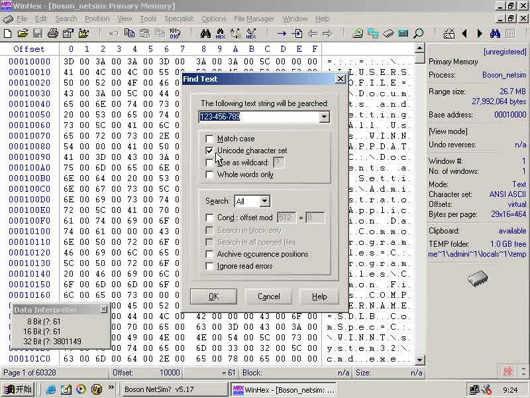Open the Tools menu
530x398 pixels.
tap(148, 19)
